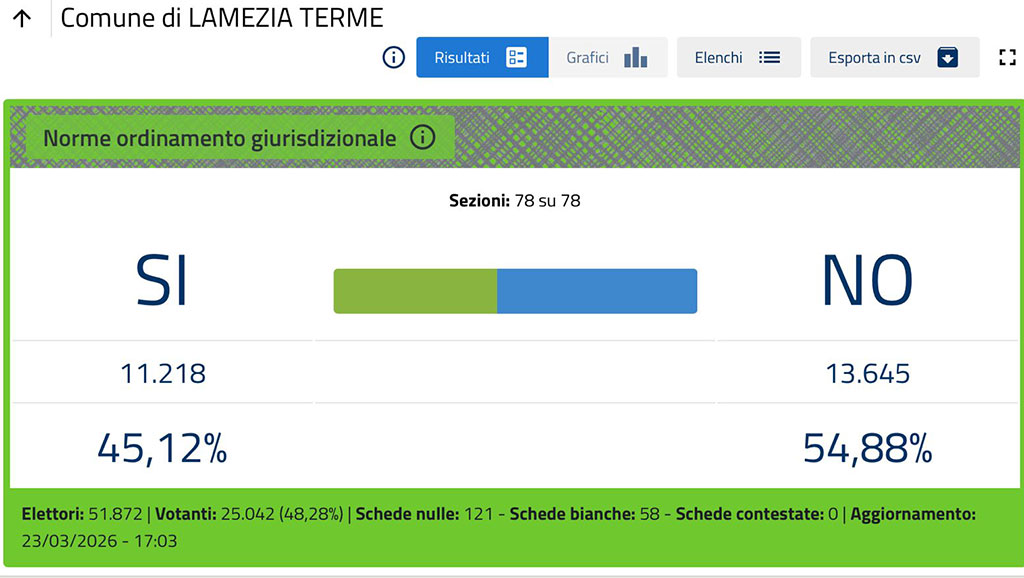The height and width of the screenshot is (578, 1024).
Task: Click the Grafici bar chart icon
Action: pyautogui.click(x=635, y=57)
